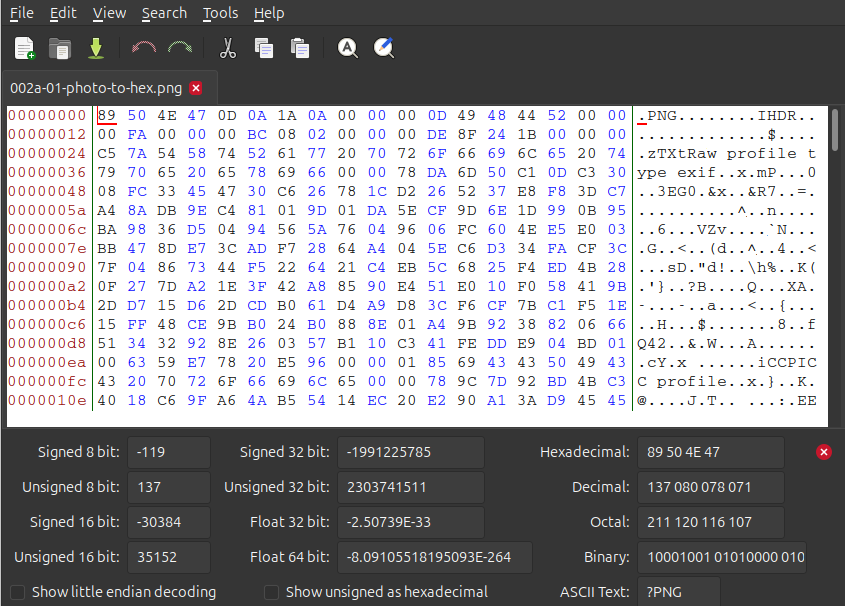
Task: Open the Search menu
Action: point(164,13)
